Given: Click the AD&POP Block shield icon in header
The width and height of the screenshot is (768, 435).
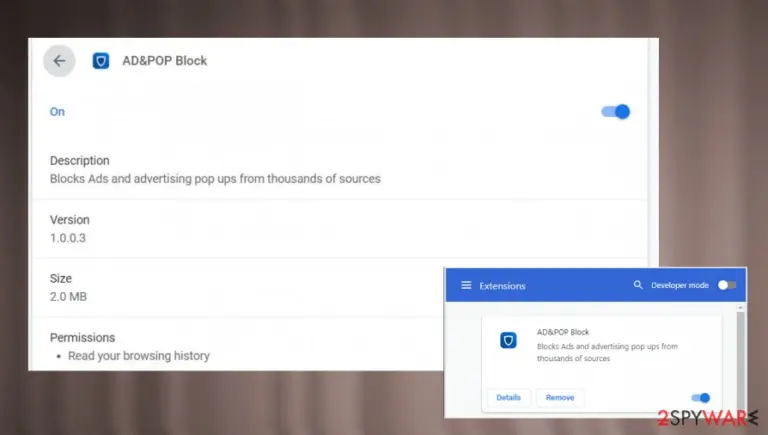Looking at the screenshot, I should pos(101,61).
